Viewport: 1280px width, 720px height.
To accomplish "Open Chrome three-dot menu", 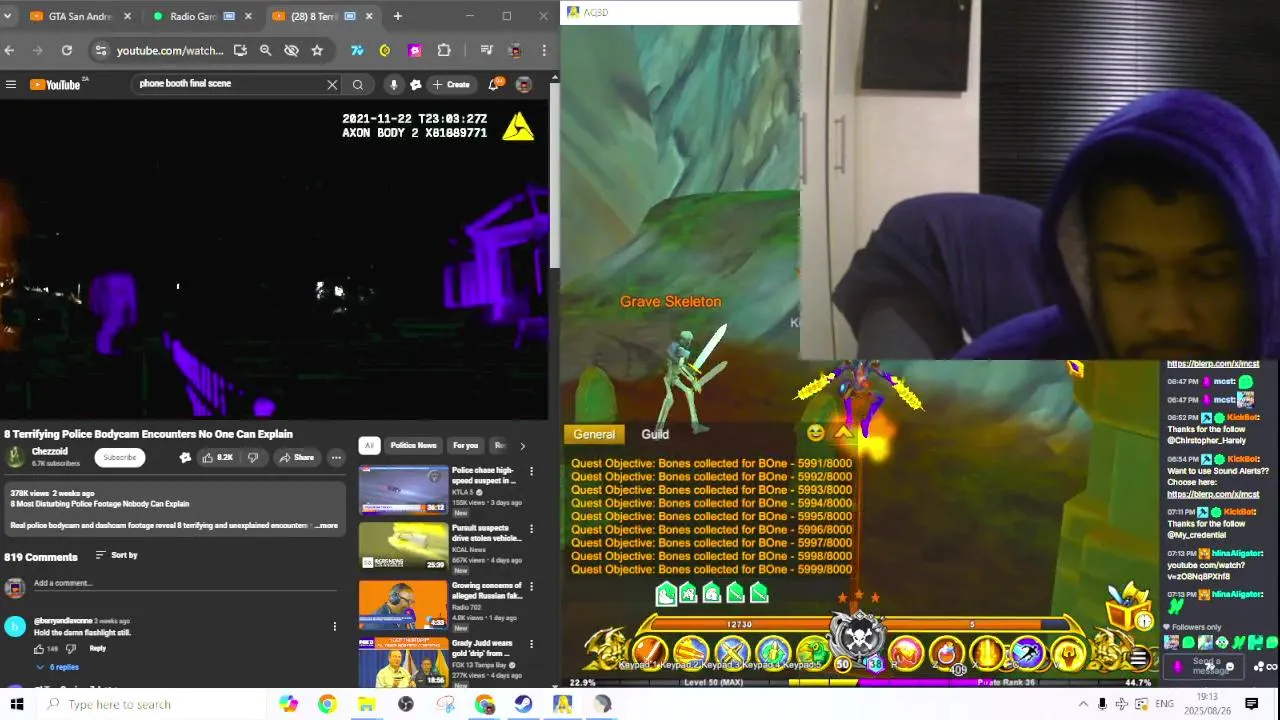I will pyautogui.click(x=544, y=50).
